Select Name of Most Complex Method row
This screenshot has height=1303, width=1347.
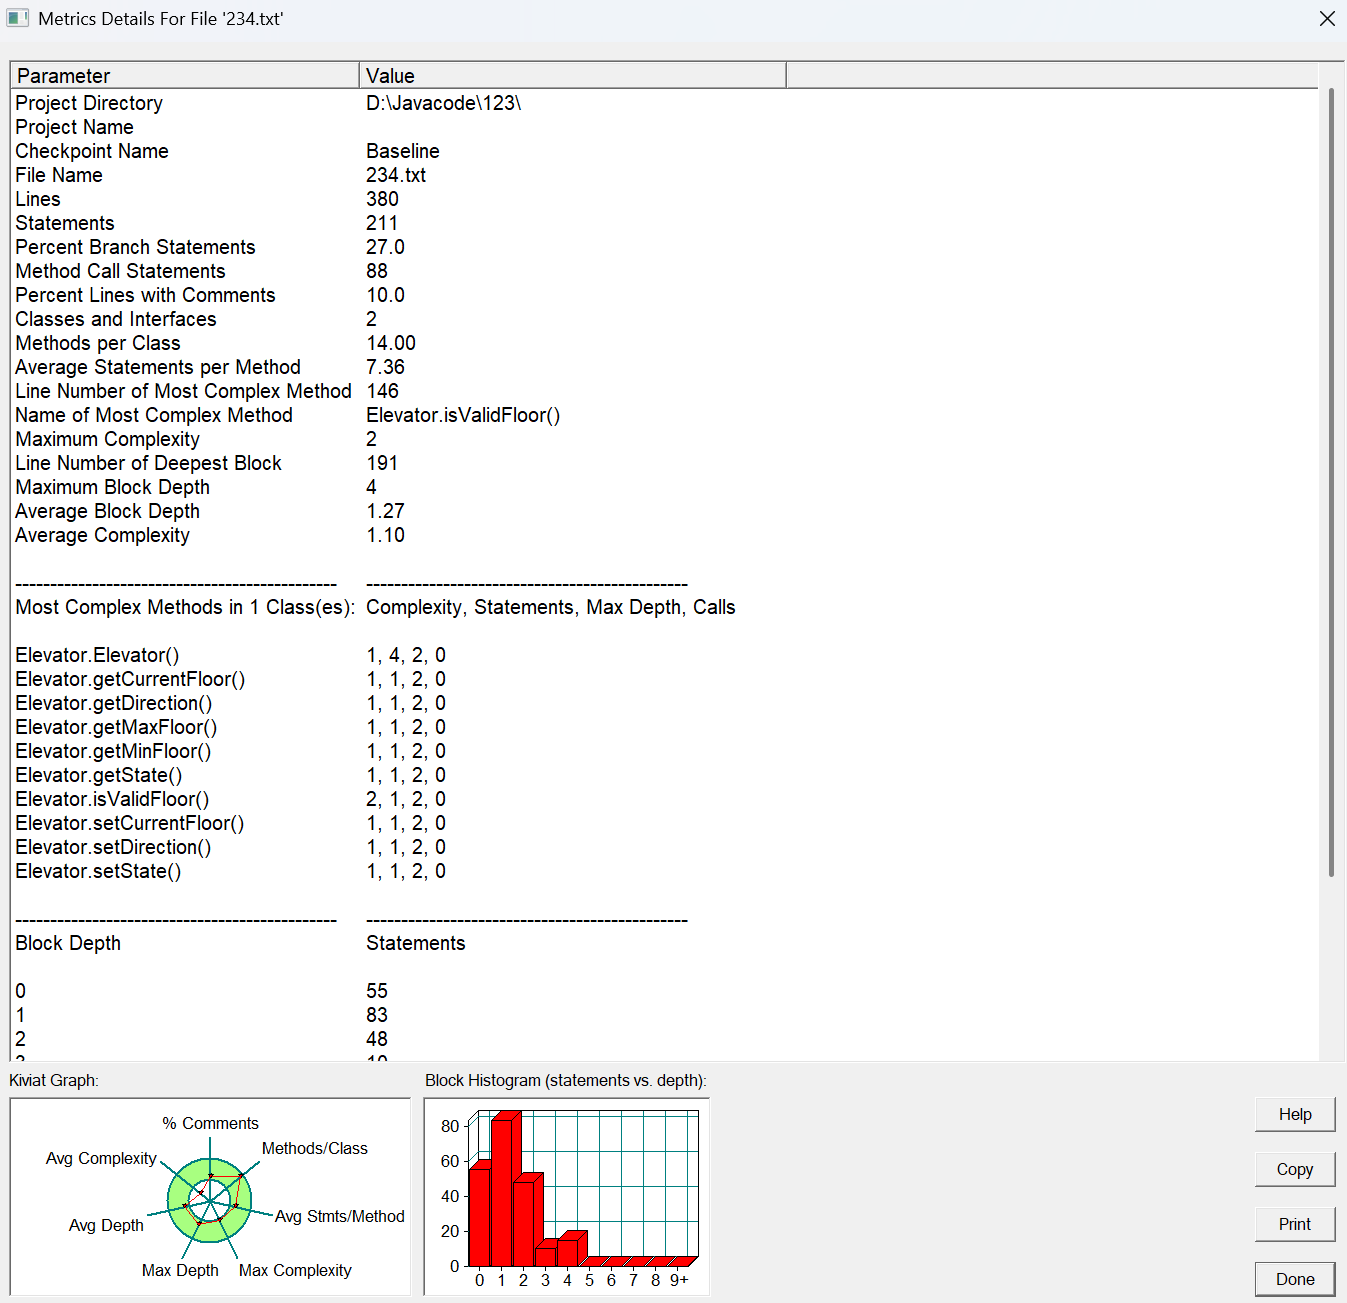(154, 415)
